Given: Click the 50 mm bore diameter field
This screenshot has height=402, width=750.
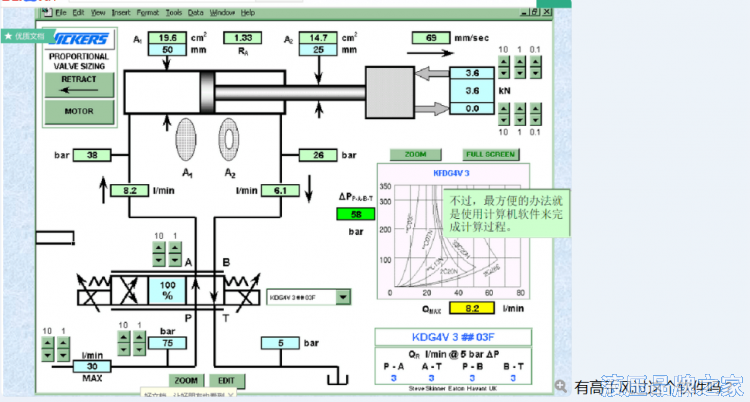Looking at the screenshot, I should tap(166, 49).
